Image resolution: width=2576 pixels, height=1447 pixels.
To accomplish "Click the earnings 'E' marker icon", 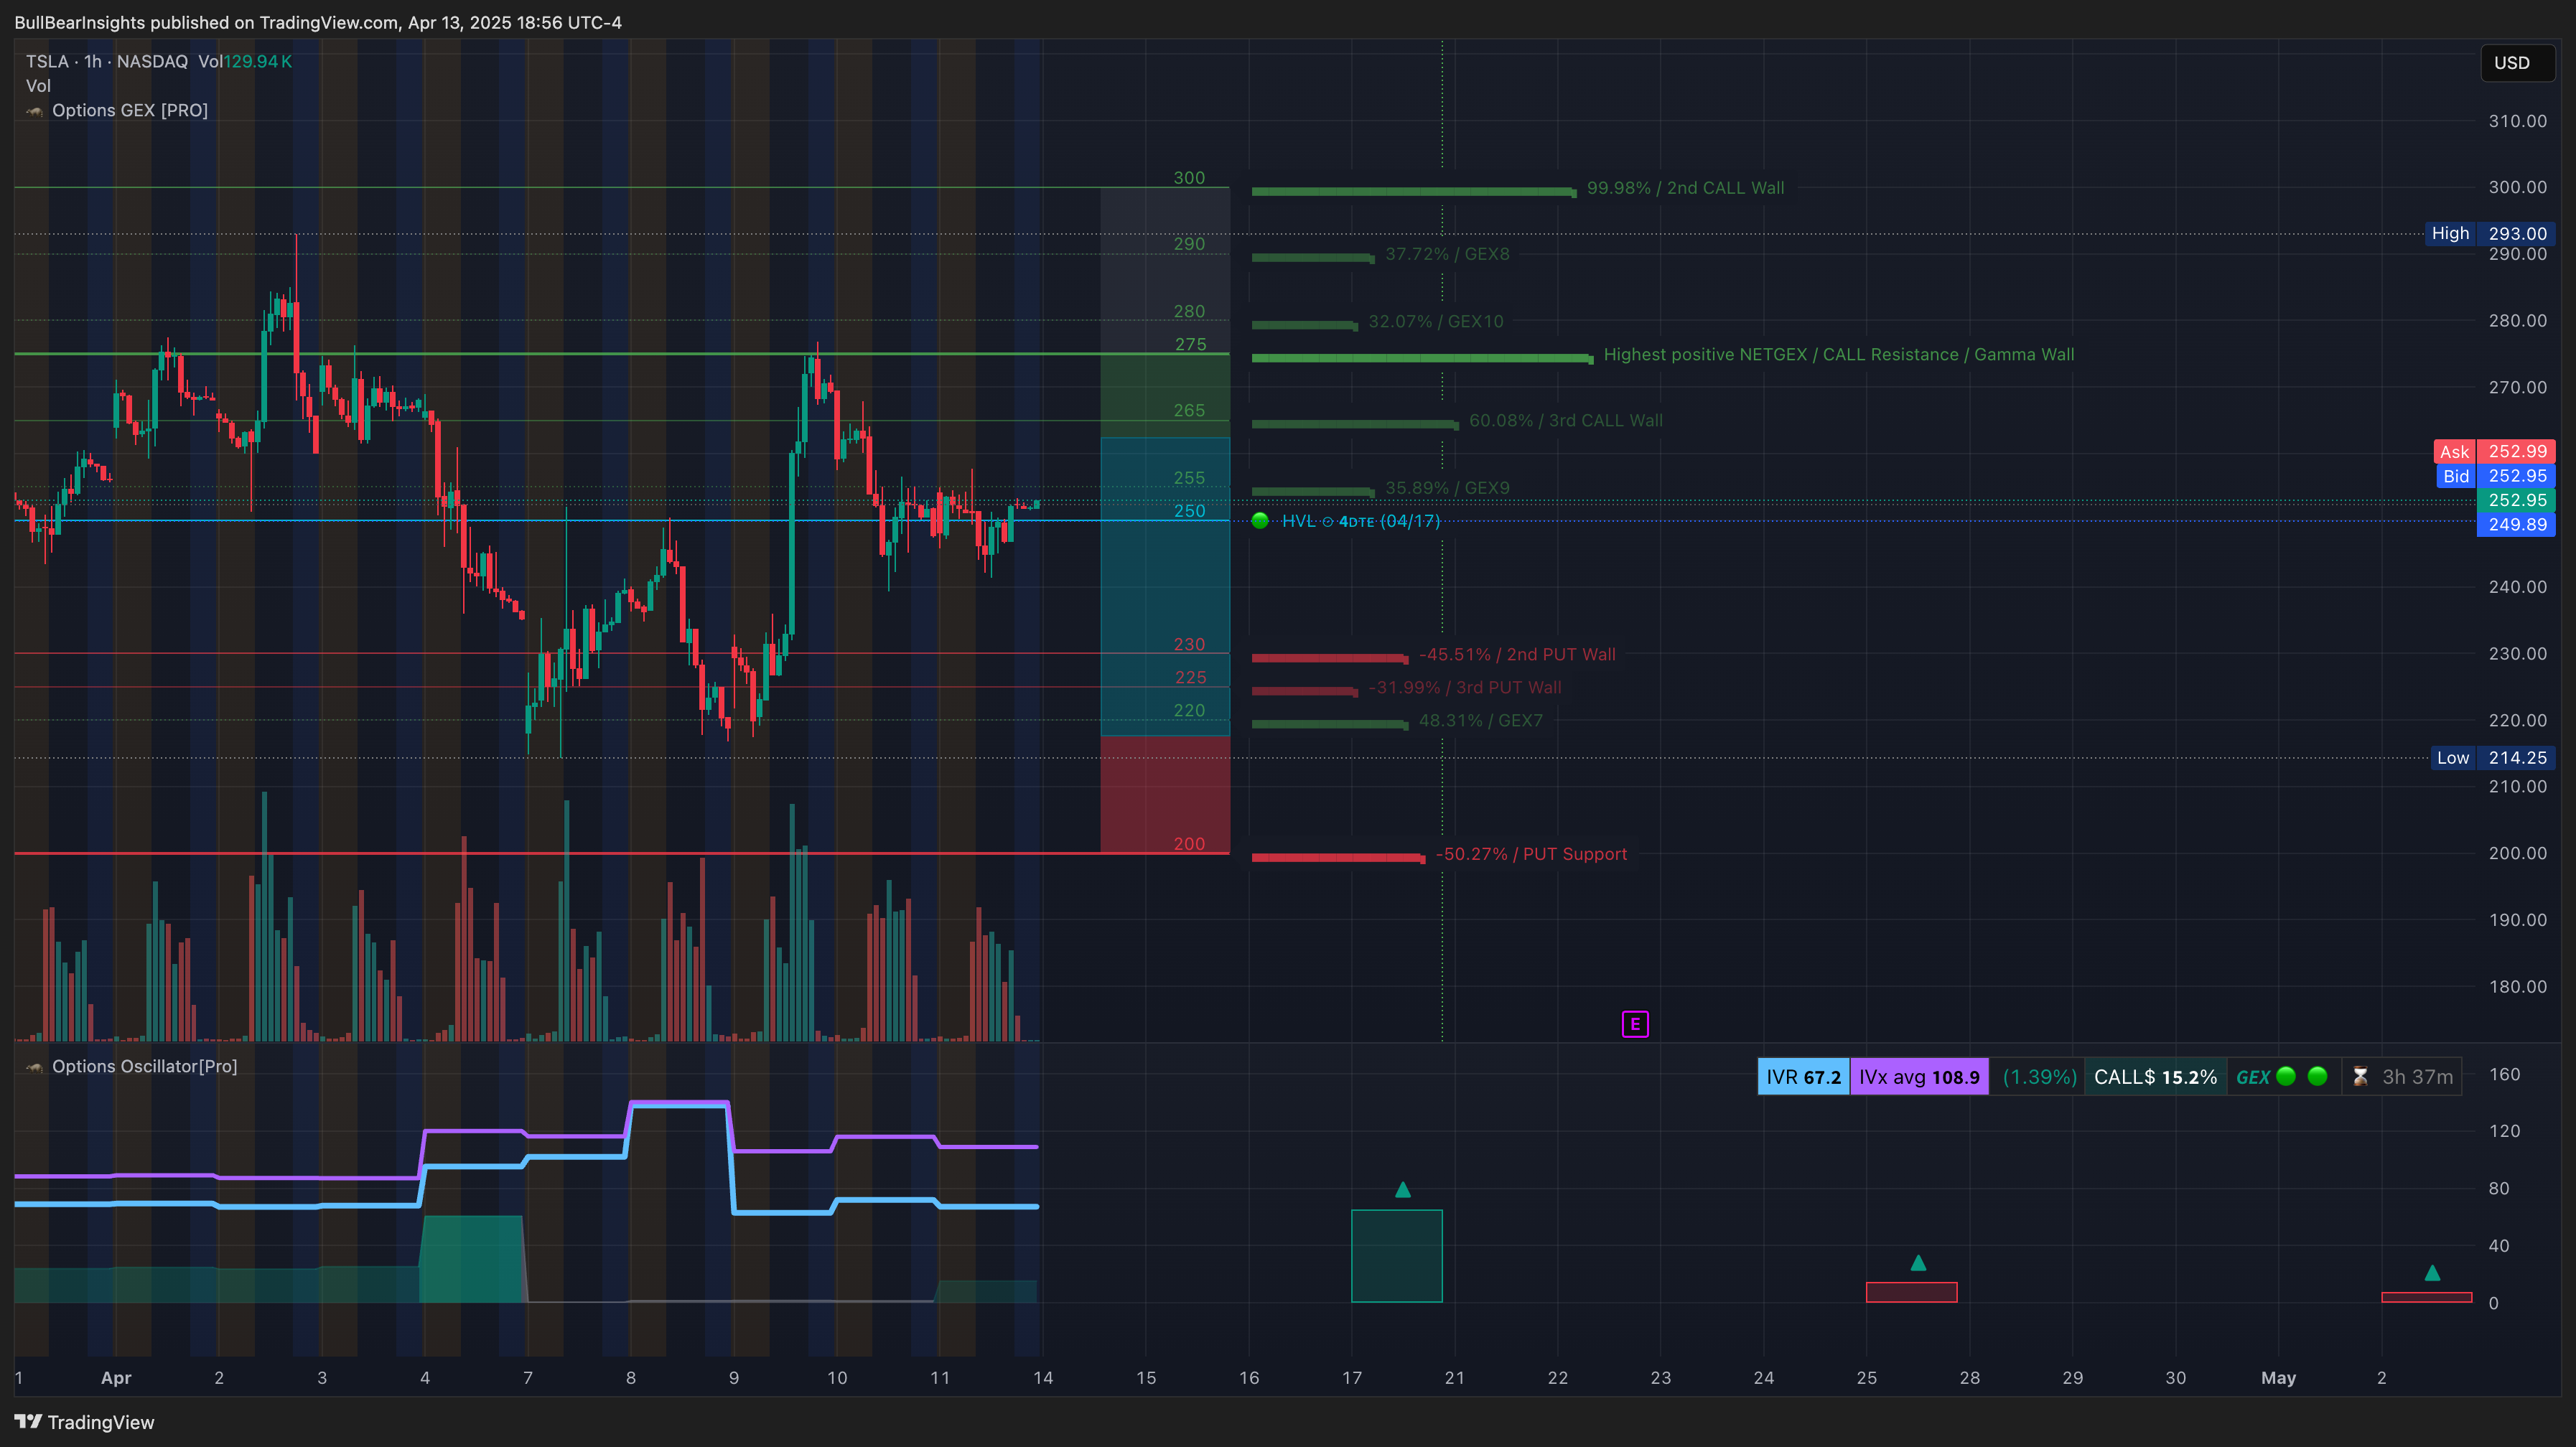I will click(x=1635, y=1024).
